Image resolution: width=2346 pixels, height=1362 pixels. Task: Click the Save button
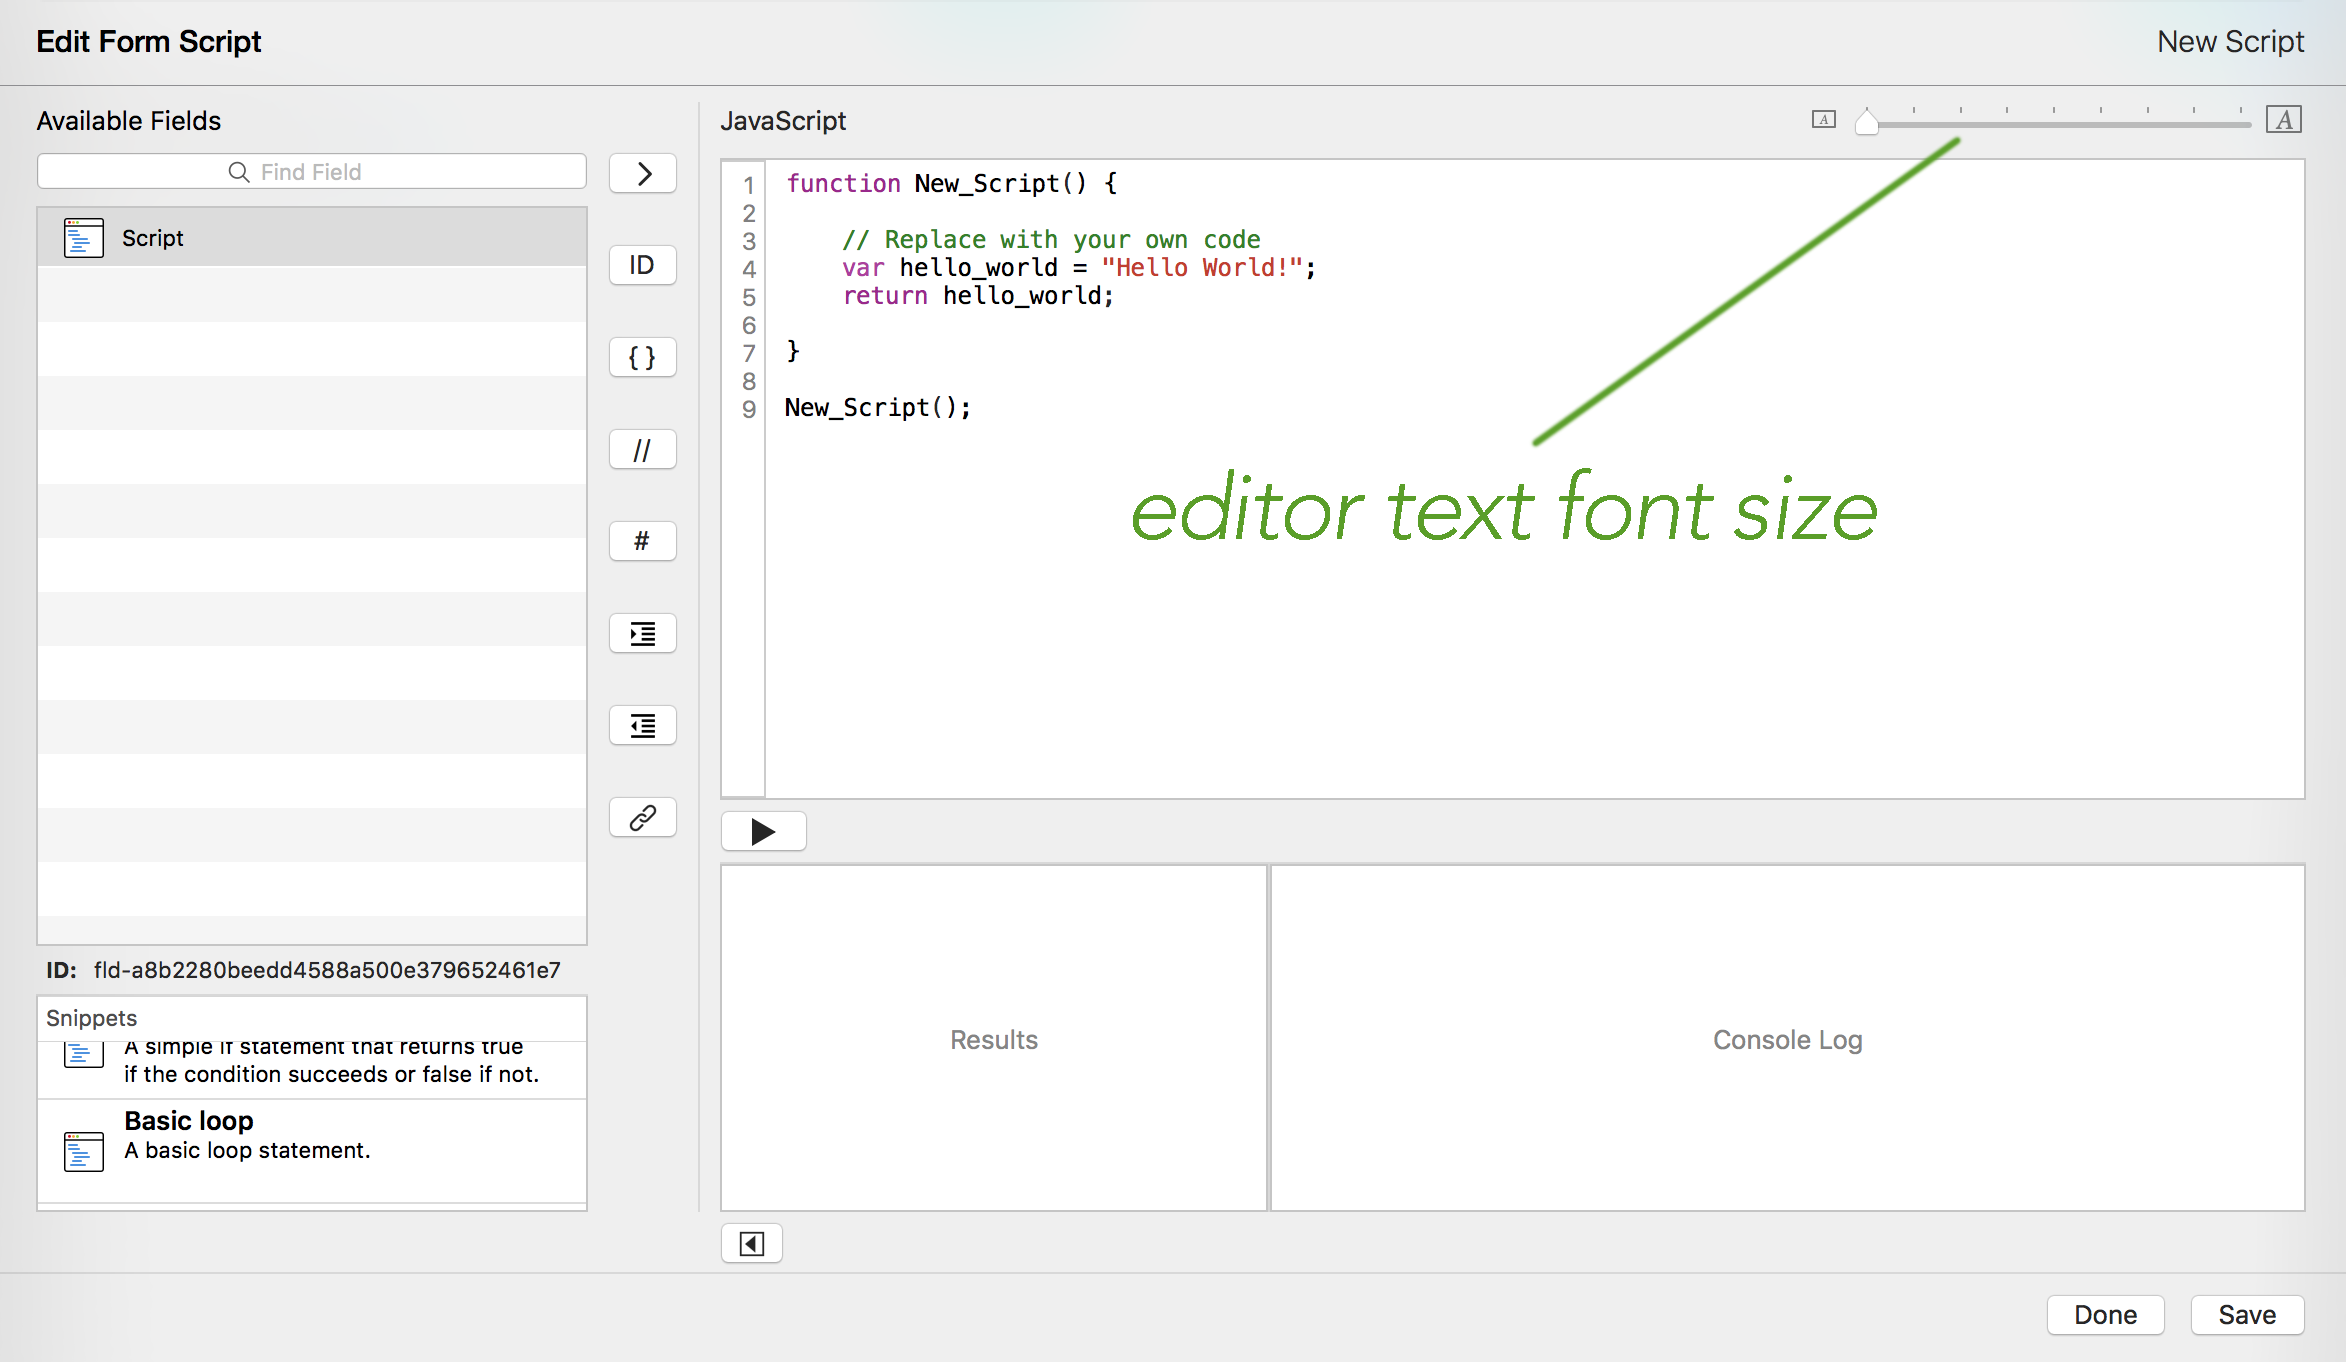tap(2247, 1314)
